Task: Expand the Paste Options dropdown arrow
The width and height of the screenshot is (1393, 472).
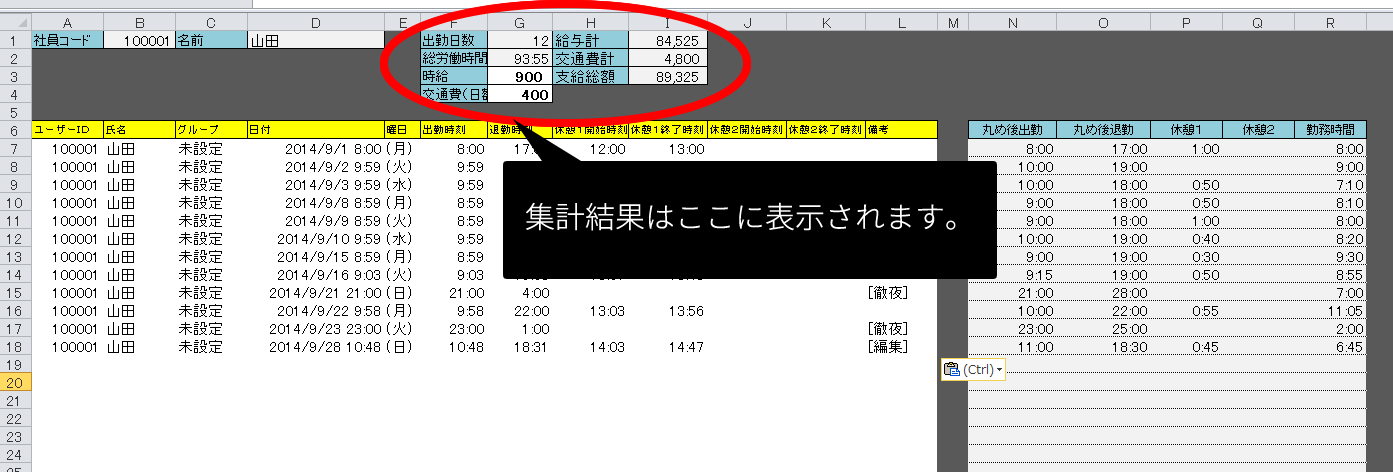Action: click(999, 370)
